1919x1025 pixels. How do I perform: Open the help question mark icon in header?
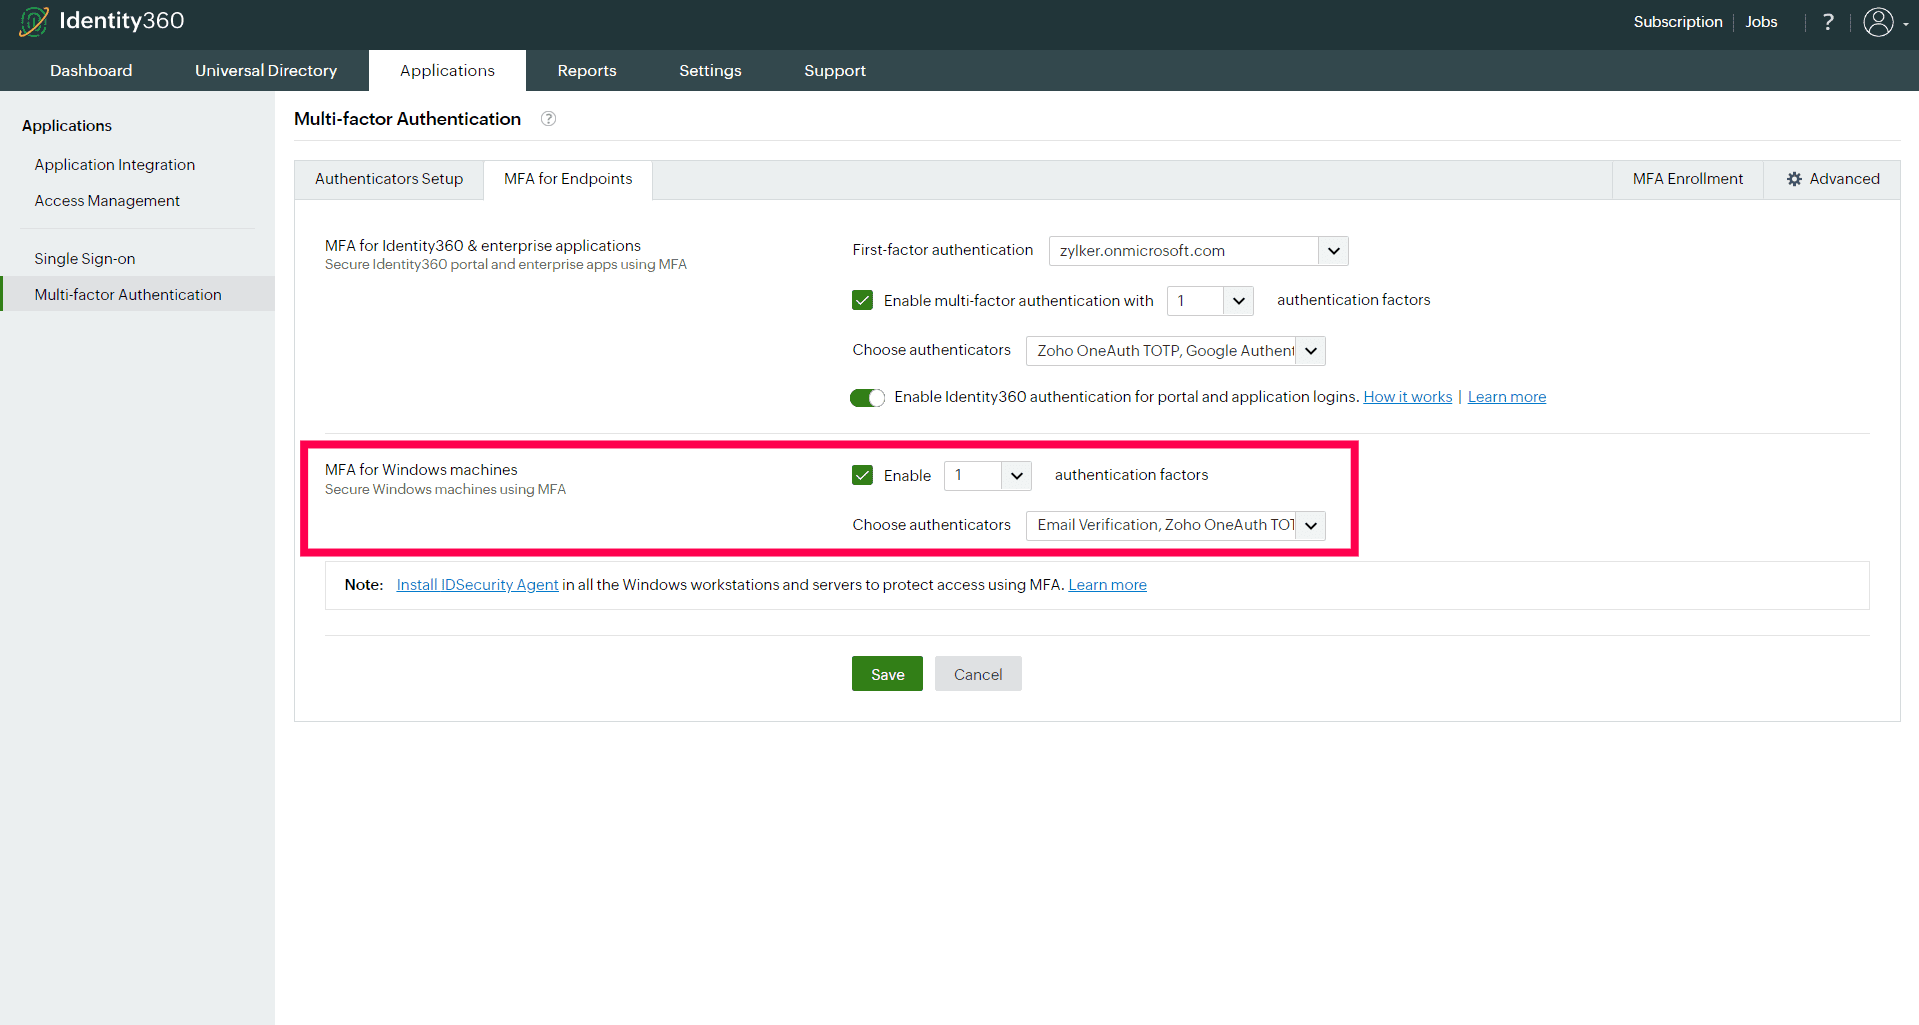tap(1828, 21)
